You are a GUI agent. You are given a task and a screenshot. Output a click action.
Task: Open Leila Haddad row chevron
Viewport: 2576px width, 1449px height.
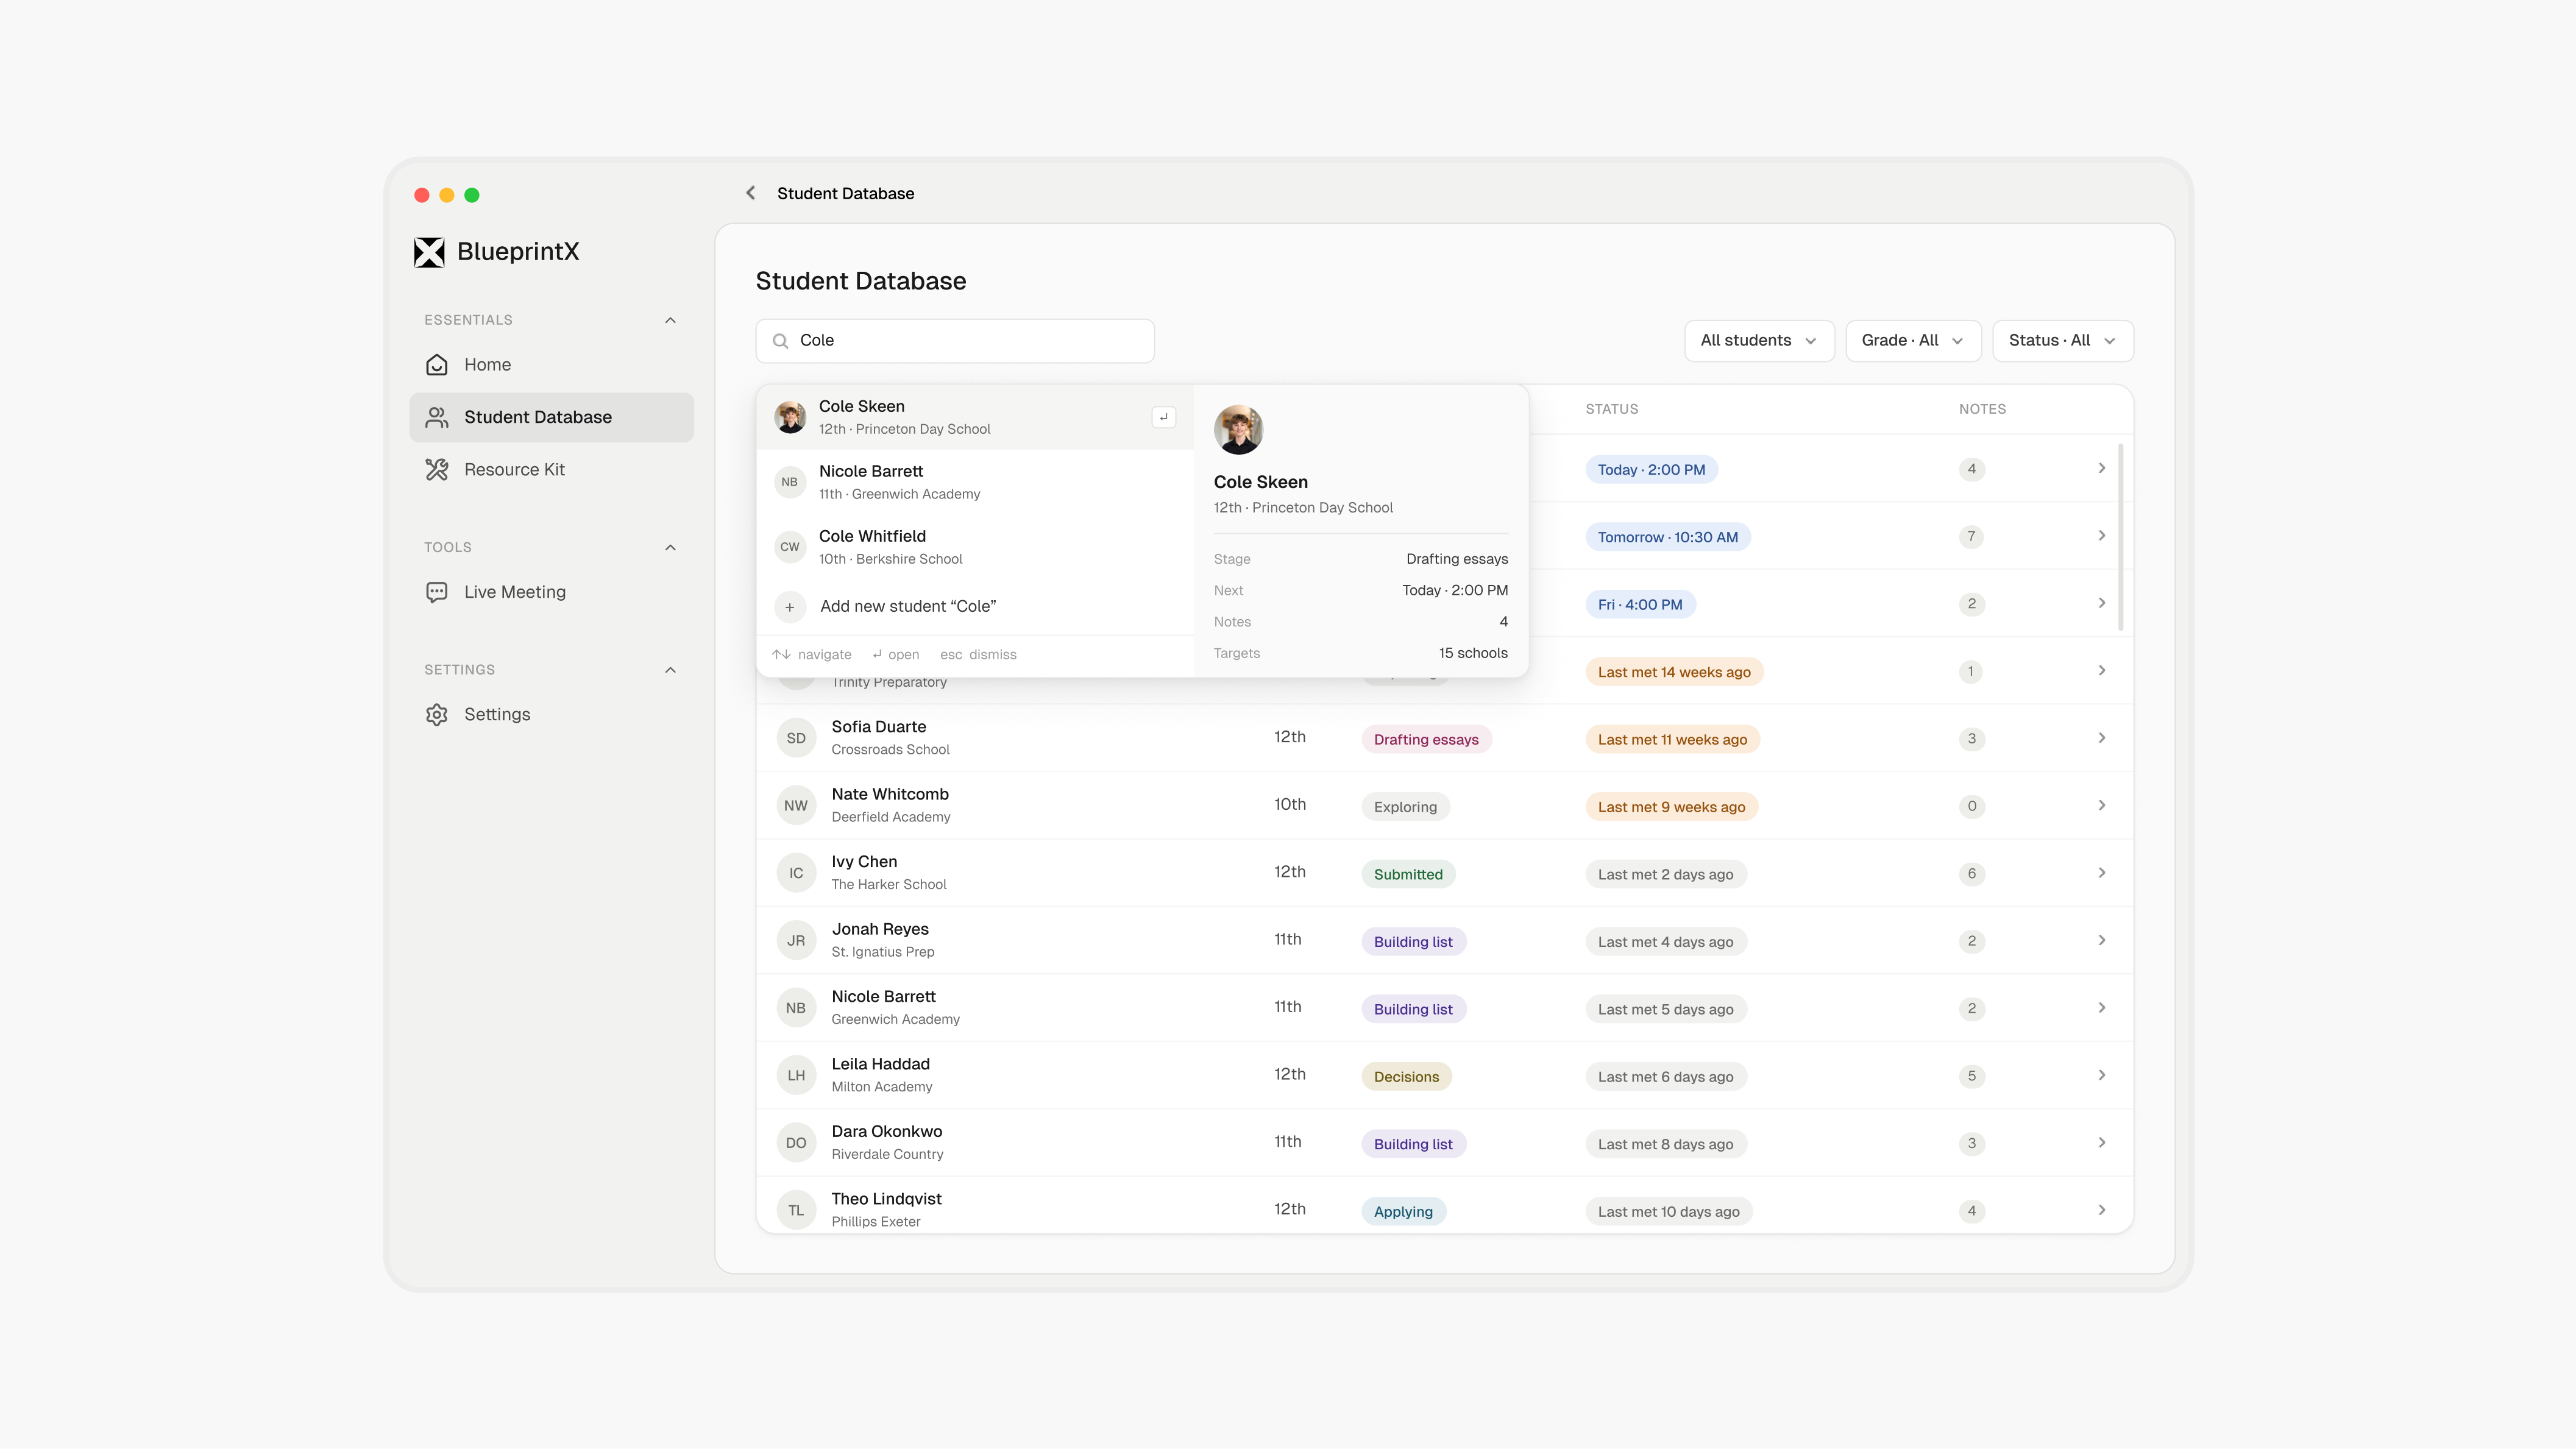tap(2102, 1076)
